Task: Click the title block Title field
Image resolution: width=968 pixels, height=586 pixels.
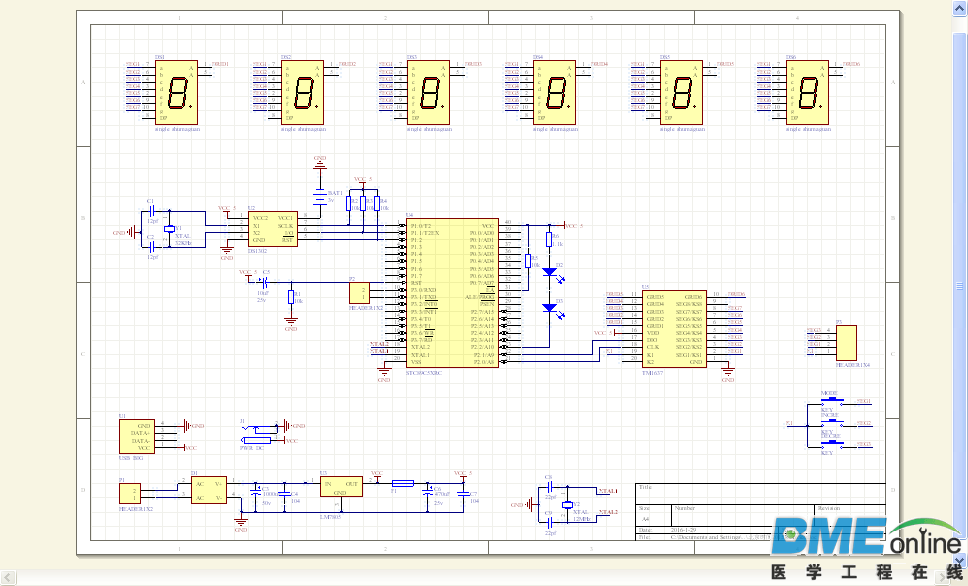Action: [760, 494]
